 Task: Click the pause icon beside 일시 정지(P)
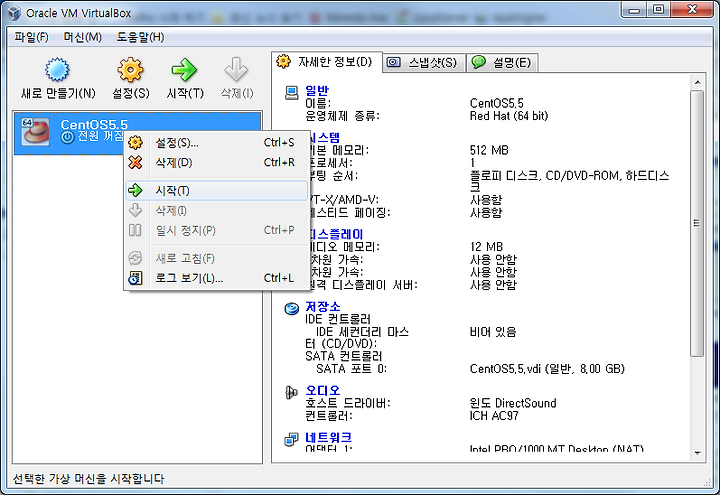point(135,230)
